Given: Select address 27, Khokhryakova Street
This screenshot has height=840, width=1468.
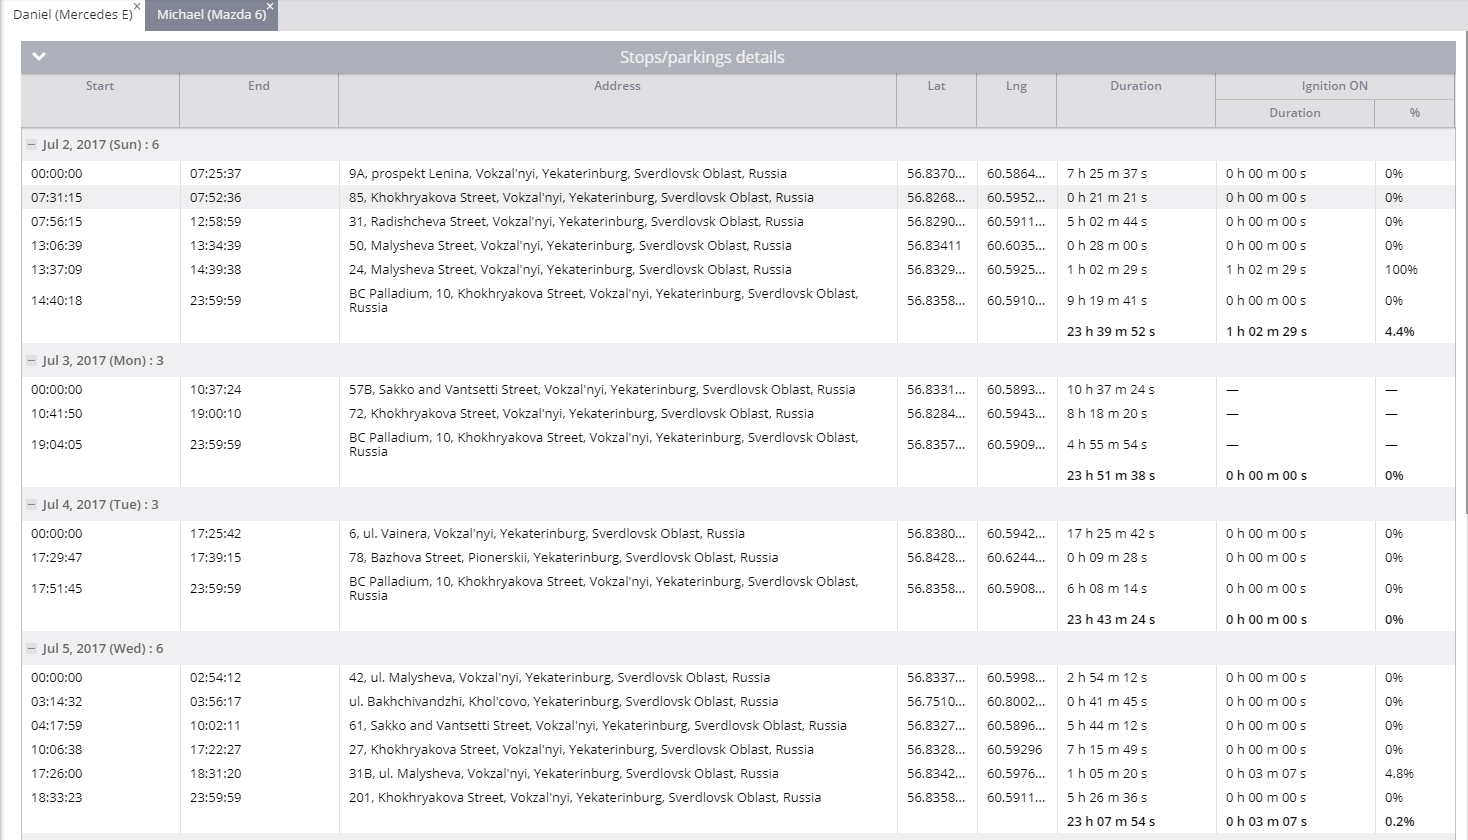Looking at the screenshot, I should 581,750.
